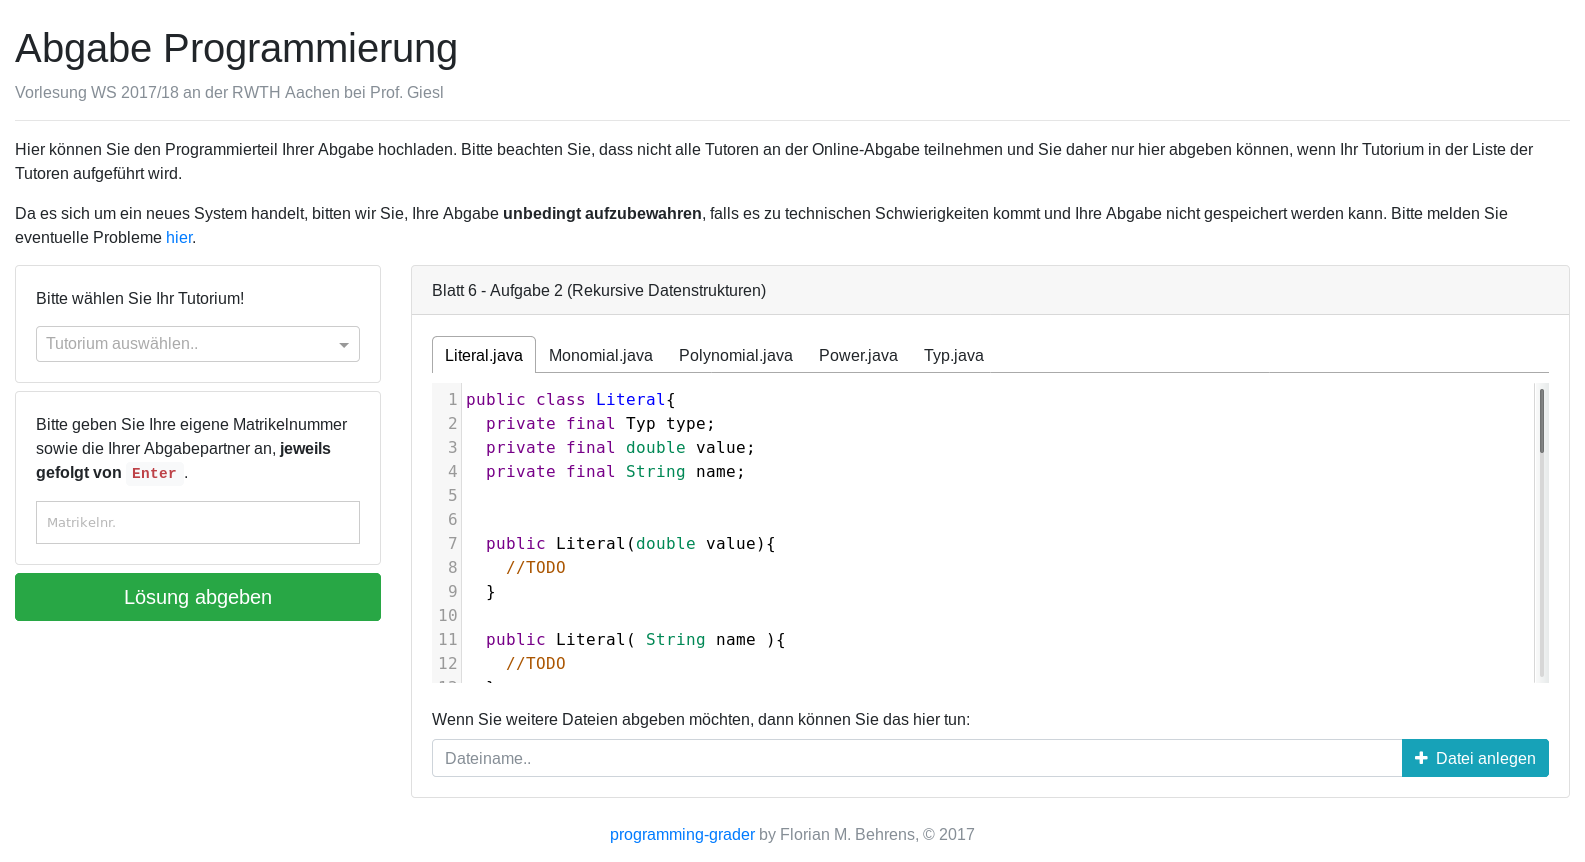Click 'public Literal( String name ){' line

click(x=636, y=639)
